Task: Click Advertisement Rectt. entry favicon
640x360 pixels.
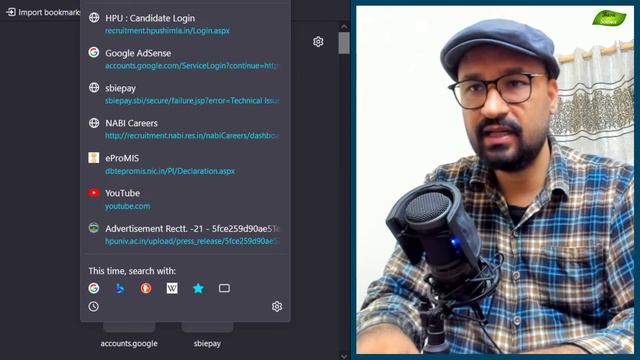Action: 93,228
